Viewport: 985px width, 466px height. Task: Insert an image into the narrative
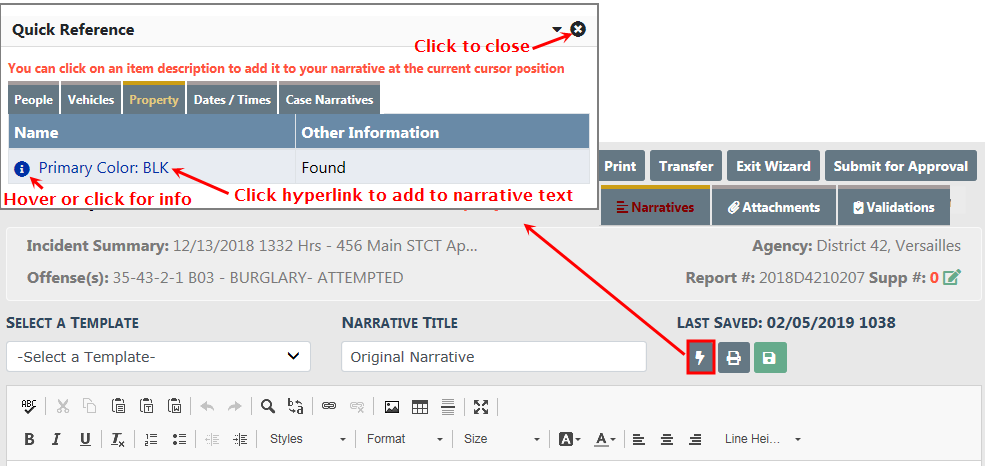(x=392, y=406)
